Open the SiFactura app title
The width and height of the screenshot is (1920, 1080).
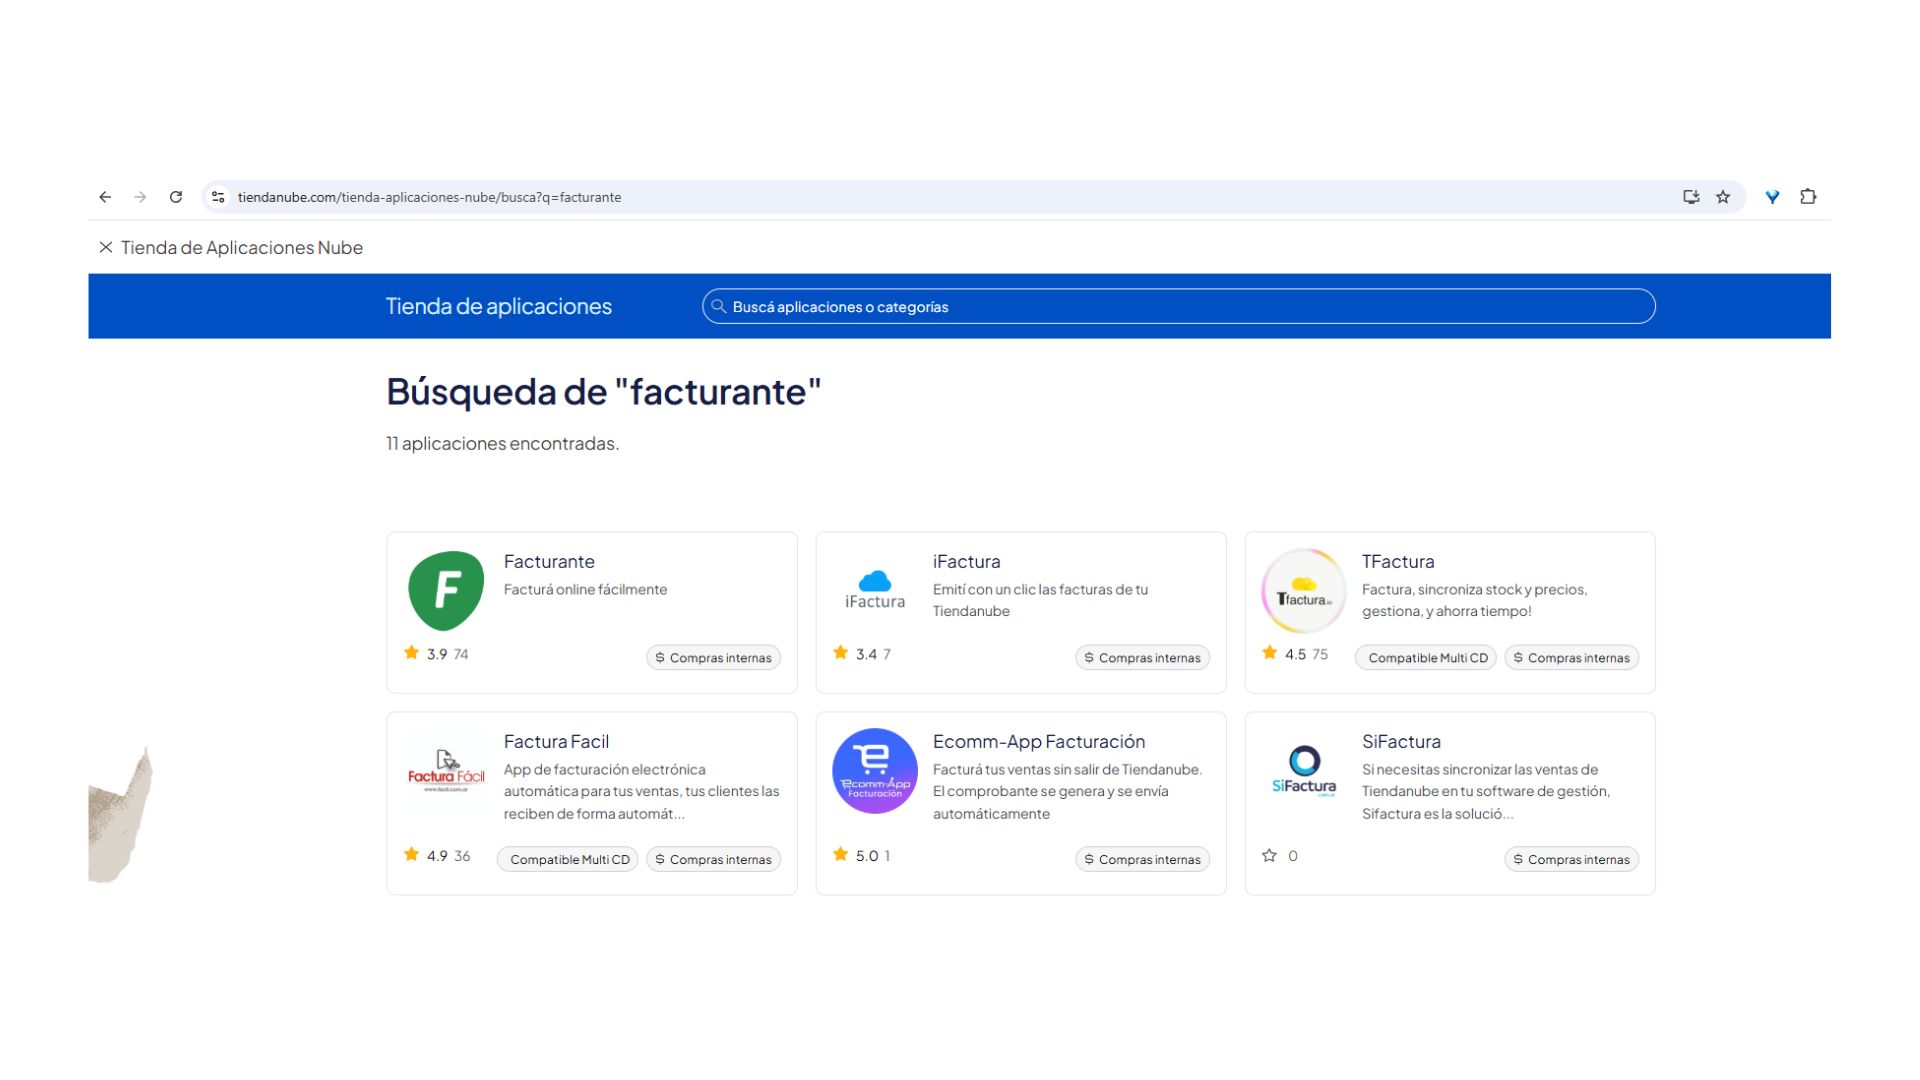click(1400, 742)
